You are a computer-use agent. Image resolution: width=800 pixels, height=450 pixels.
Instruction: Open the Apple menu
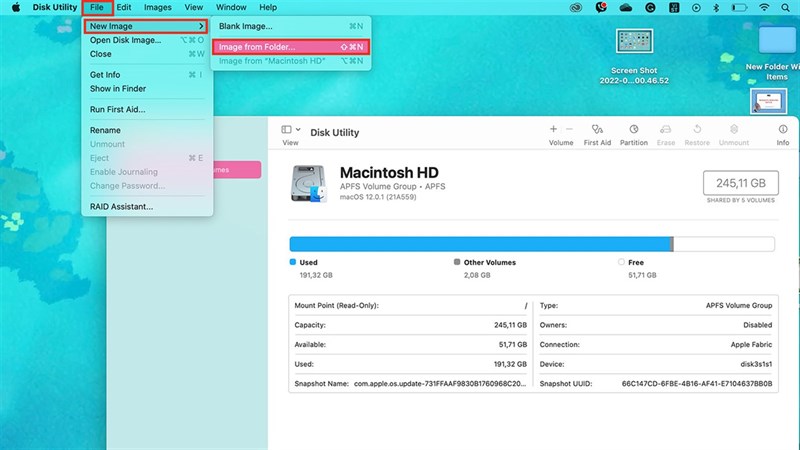[x=16, y=7]
